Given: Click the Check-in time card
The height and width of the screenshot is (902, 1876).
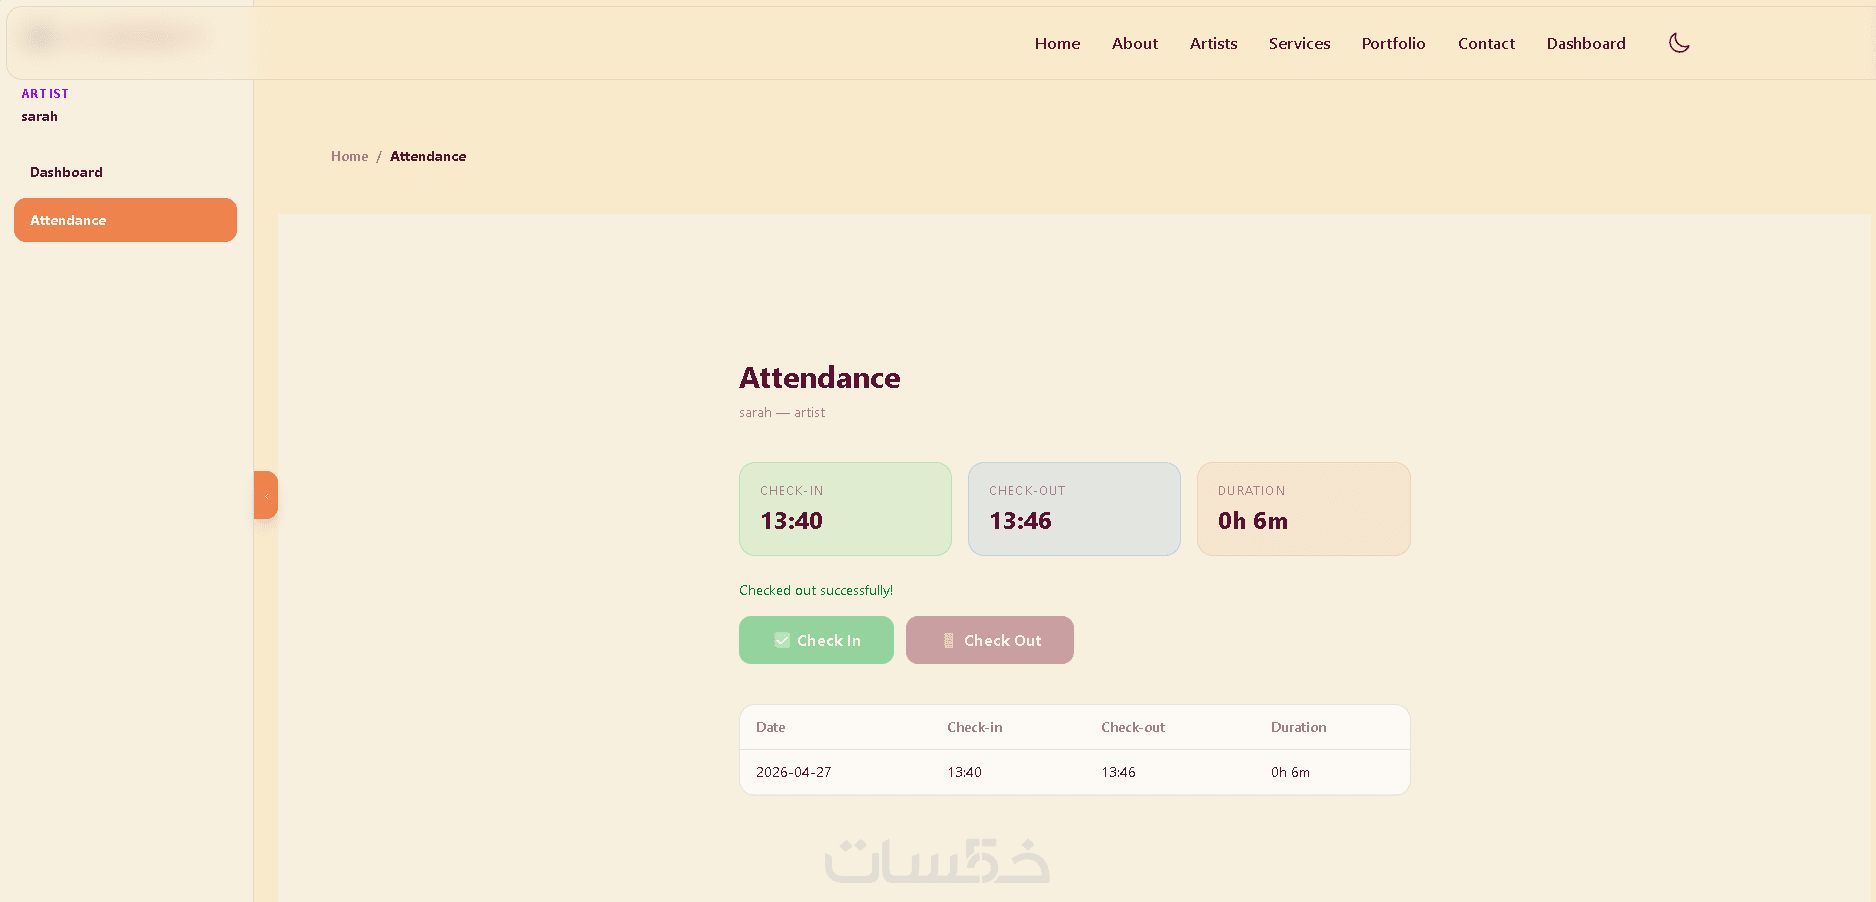Looking at the screenshot, I should click(x=845, y=509).
